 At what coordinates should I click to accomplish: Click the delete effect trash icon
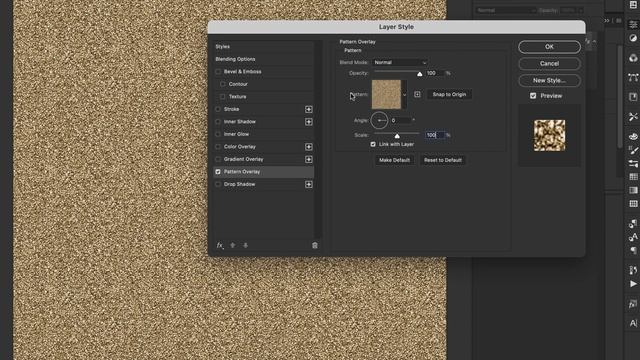pyautogui.click(x=315, y=245)
